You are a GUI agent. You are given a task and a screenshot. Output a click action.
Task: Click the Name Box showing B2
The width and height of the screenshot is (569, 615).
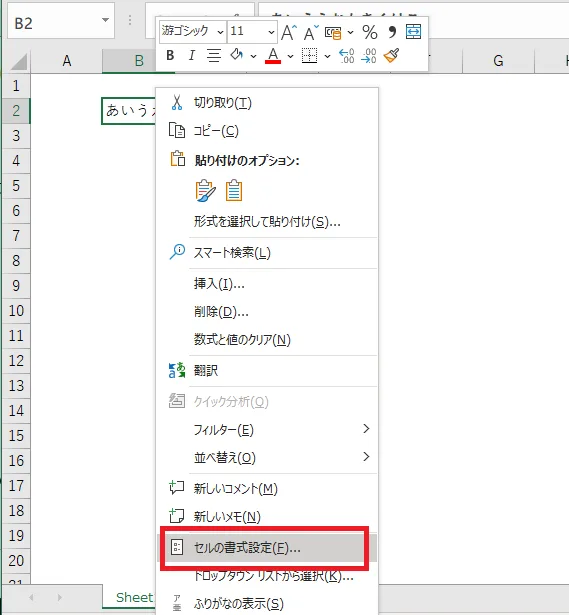click(61, 21)
